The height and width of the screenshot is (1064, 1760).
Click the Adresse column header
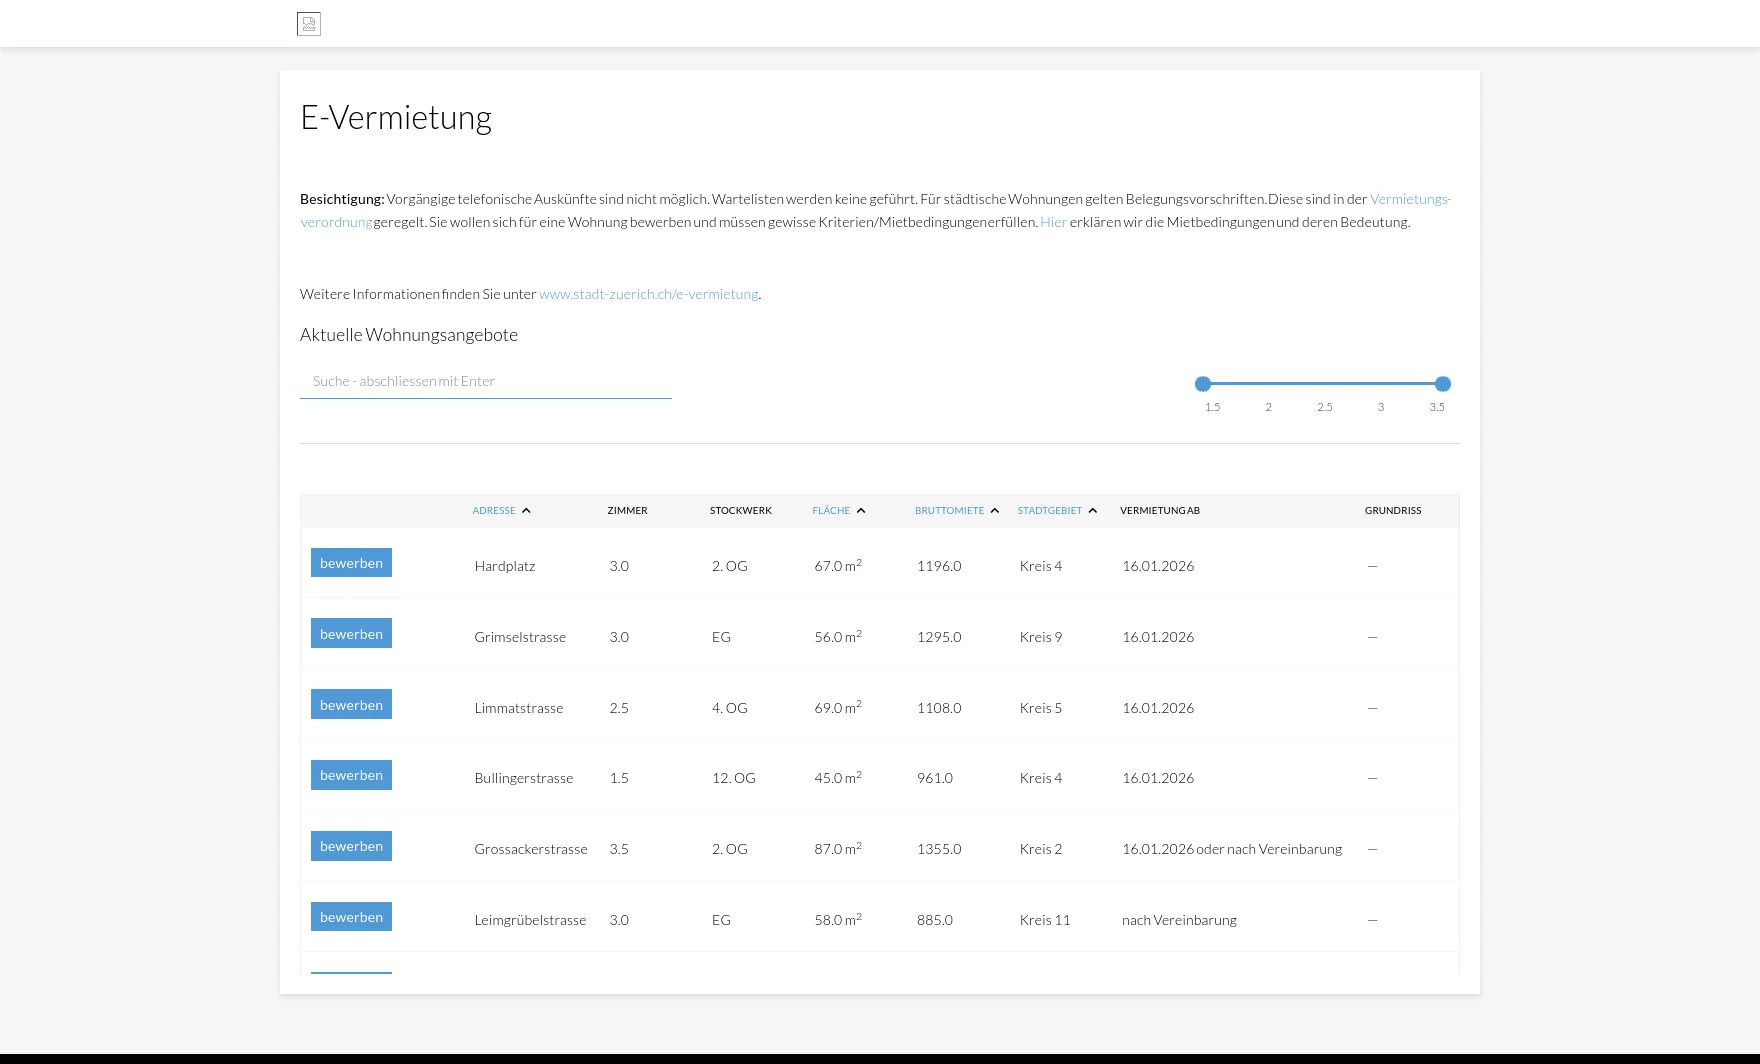click(x=493, y=511)
